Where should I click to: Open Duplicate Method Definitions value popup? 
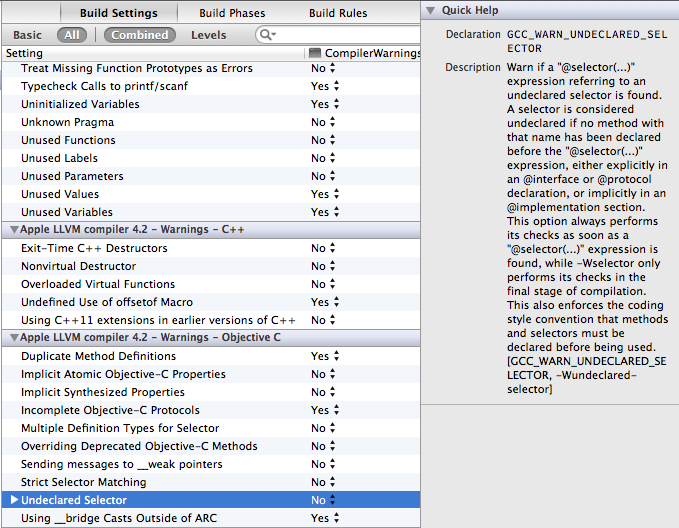pyautogui.click(x=325, y=356)
